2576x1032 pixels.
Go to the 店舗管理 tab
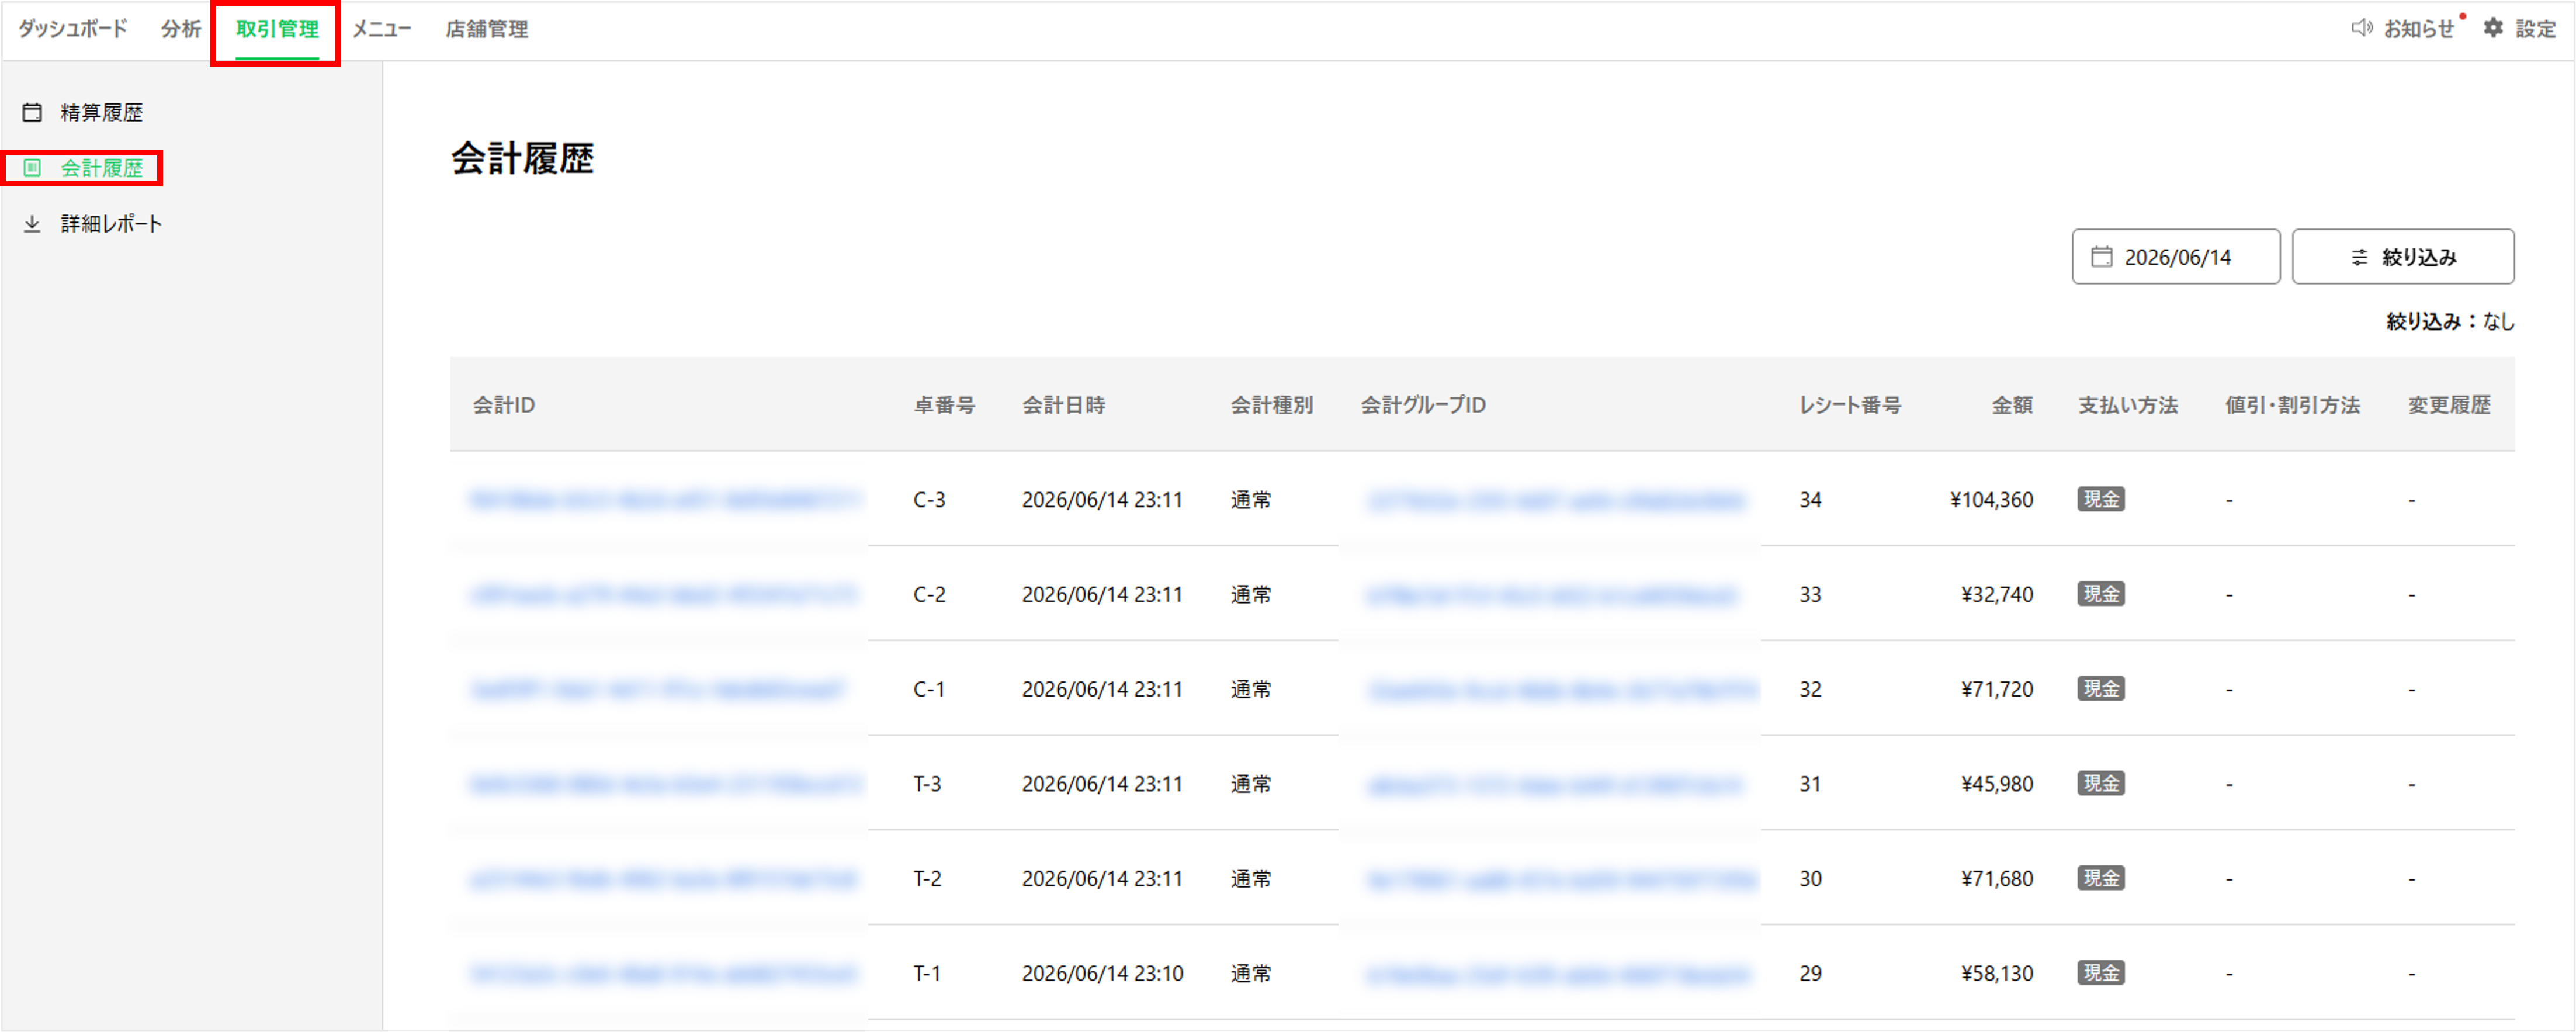487,29
